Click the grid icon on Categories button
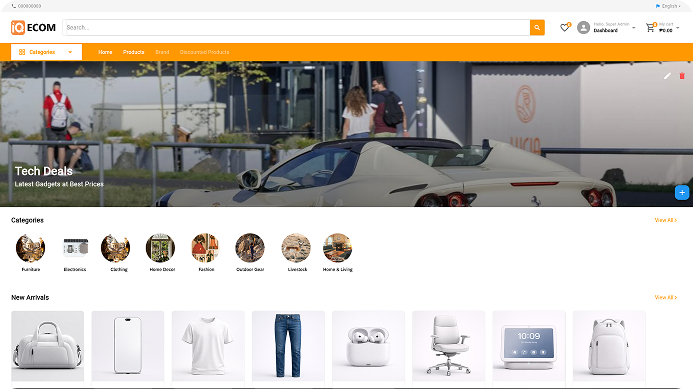693x389 pixels. click(x=22, y=52)
